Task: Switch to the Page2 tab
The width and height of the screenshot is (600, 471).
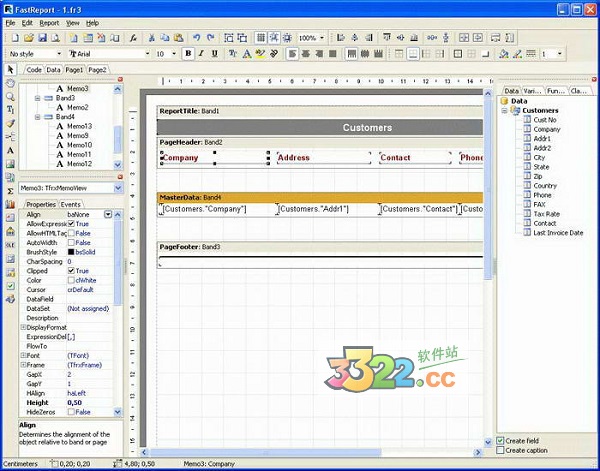Action: [x=97, y=70]
